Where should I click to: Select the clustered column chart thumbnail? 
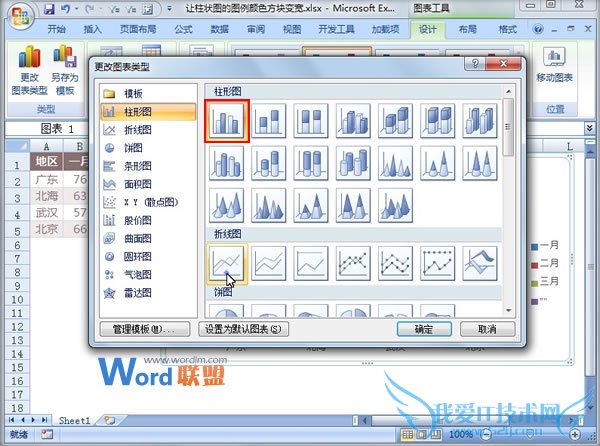[227, 120]
